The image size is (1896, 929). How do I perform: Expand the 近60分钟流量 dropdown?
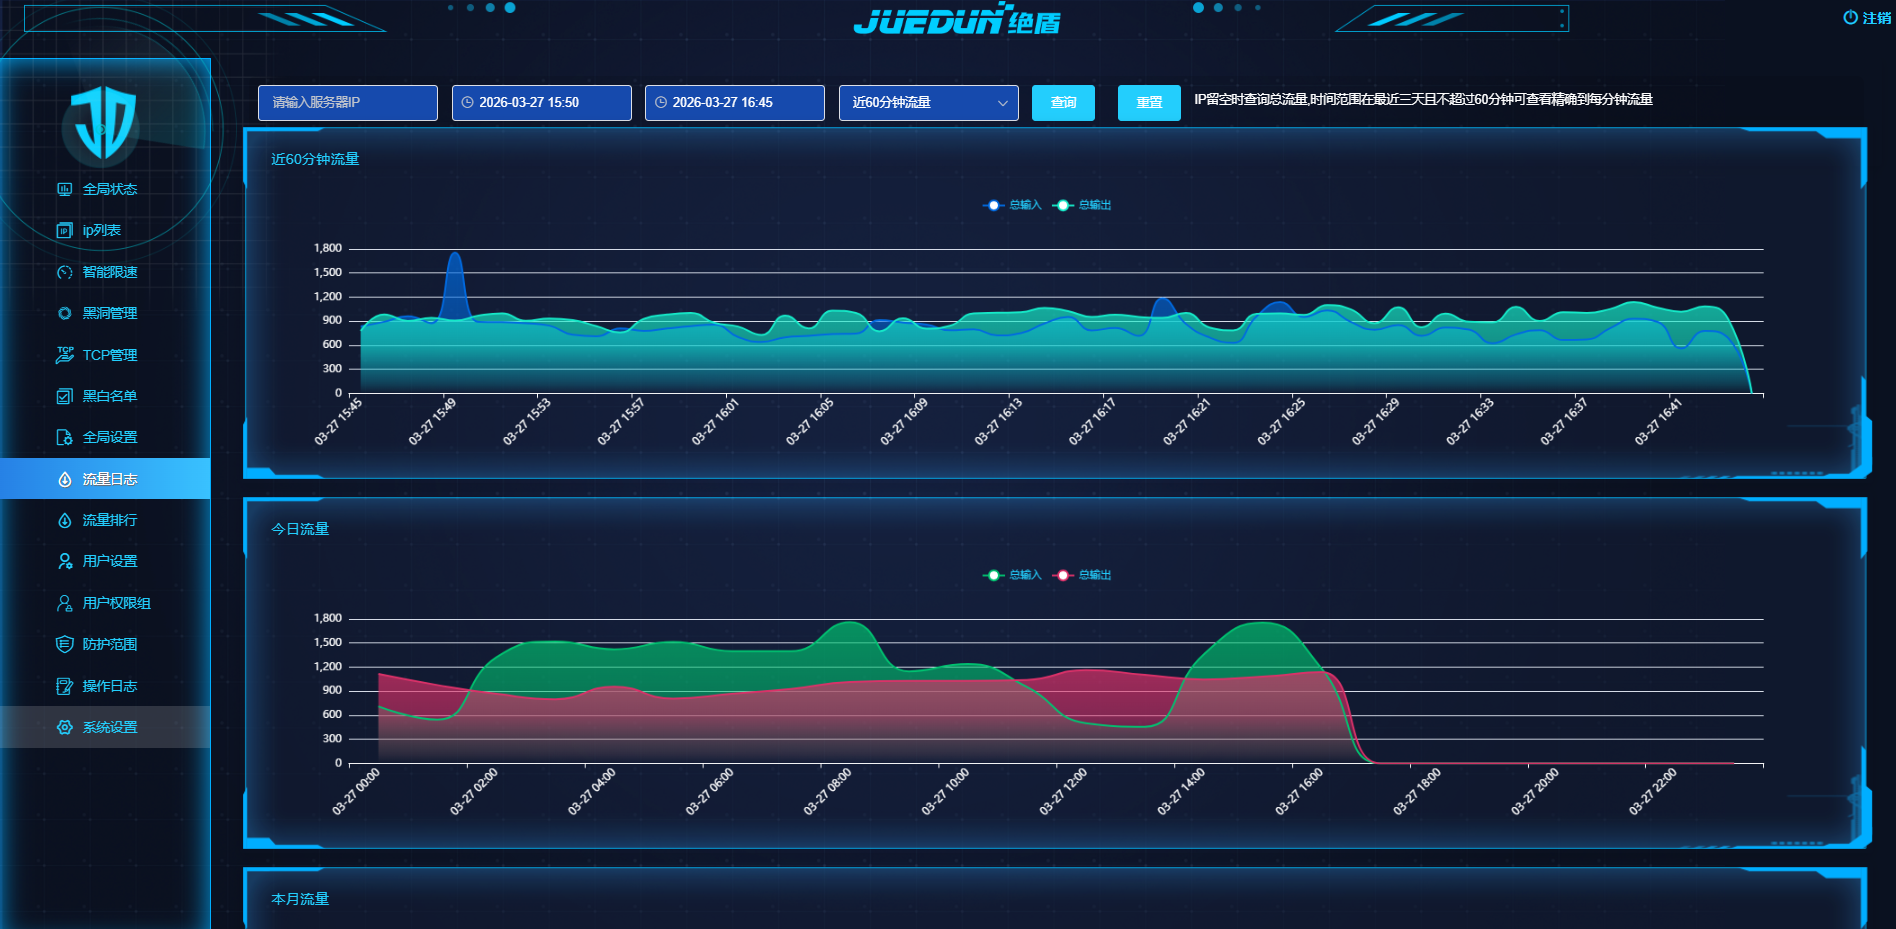coord(928,103)
